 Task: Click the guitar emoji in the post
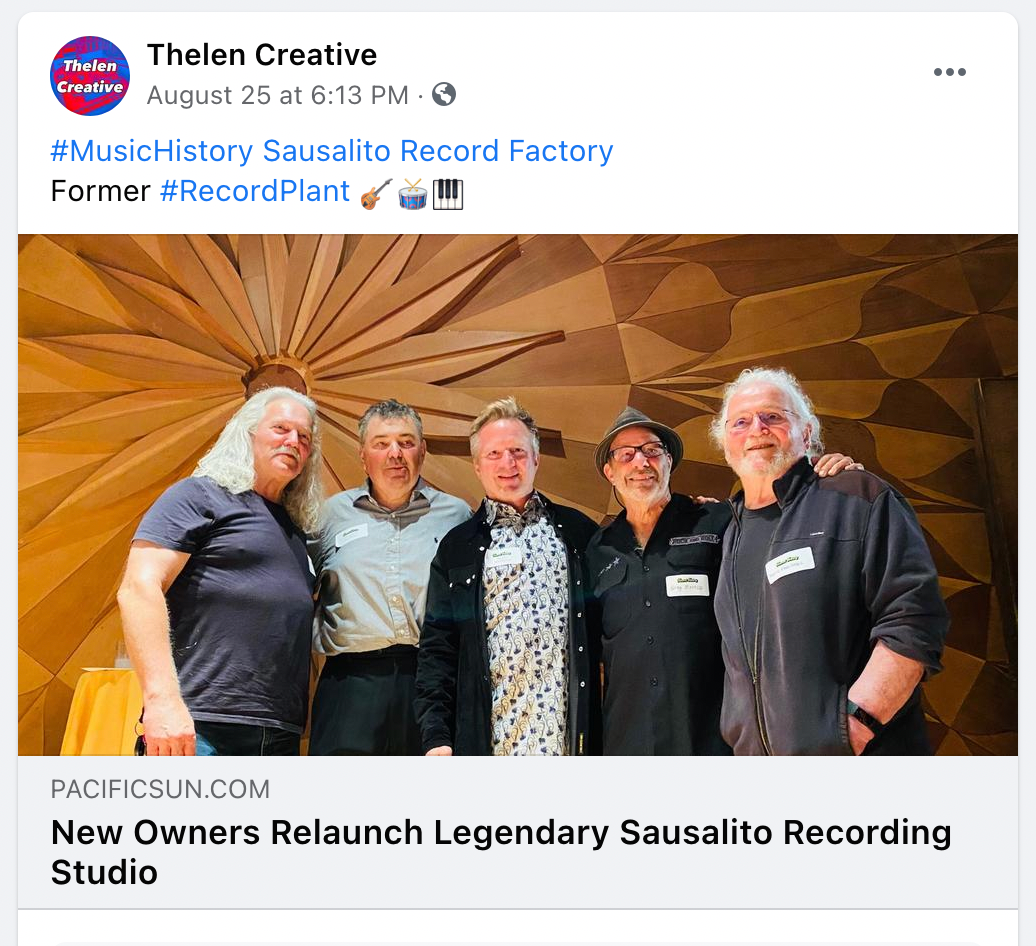pos(377,194)
